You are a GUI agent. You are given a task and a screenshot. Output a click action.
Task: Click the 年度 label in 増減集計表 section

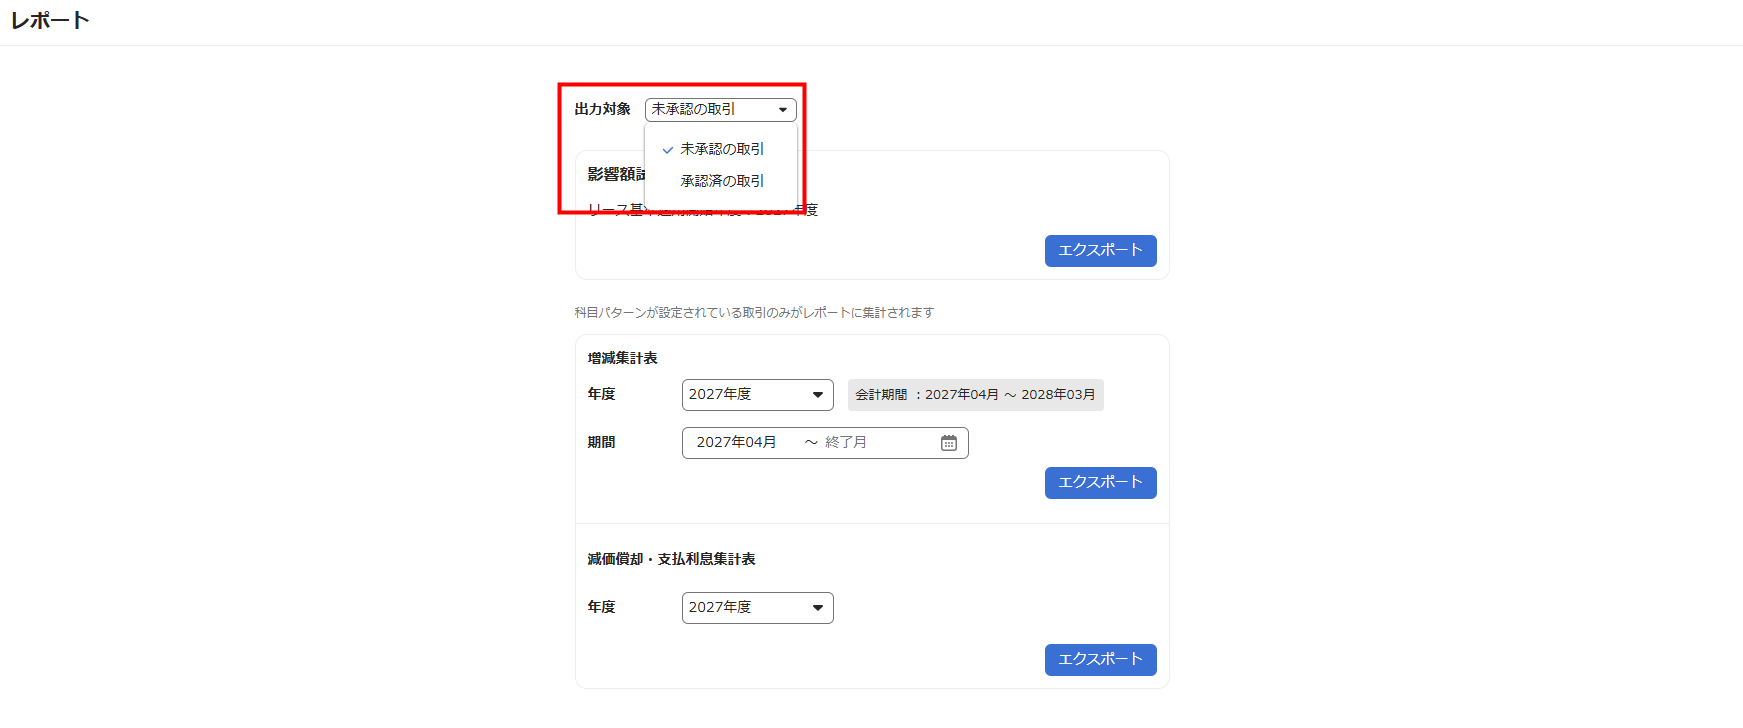click(601, 394)
